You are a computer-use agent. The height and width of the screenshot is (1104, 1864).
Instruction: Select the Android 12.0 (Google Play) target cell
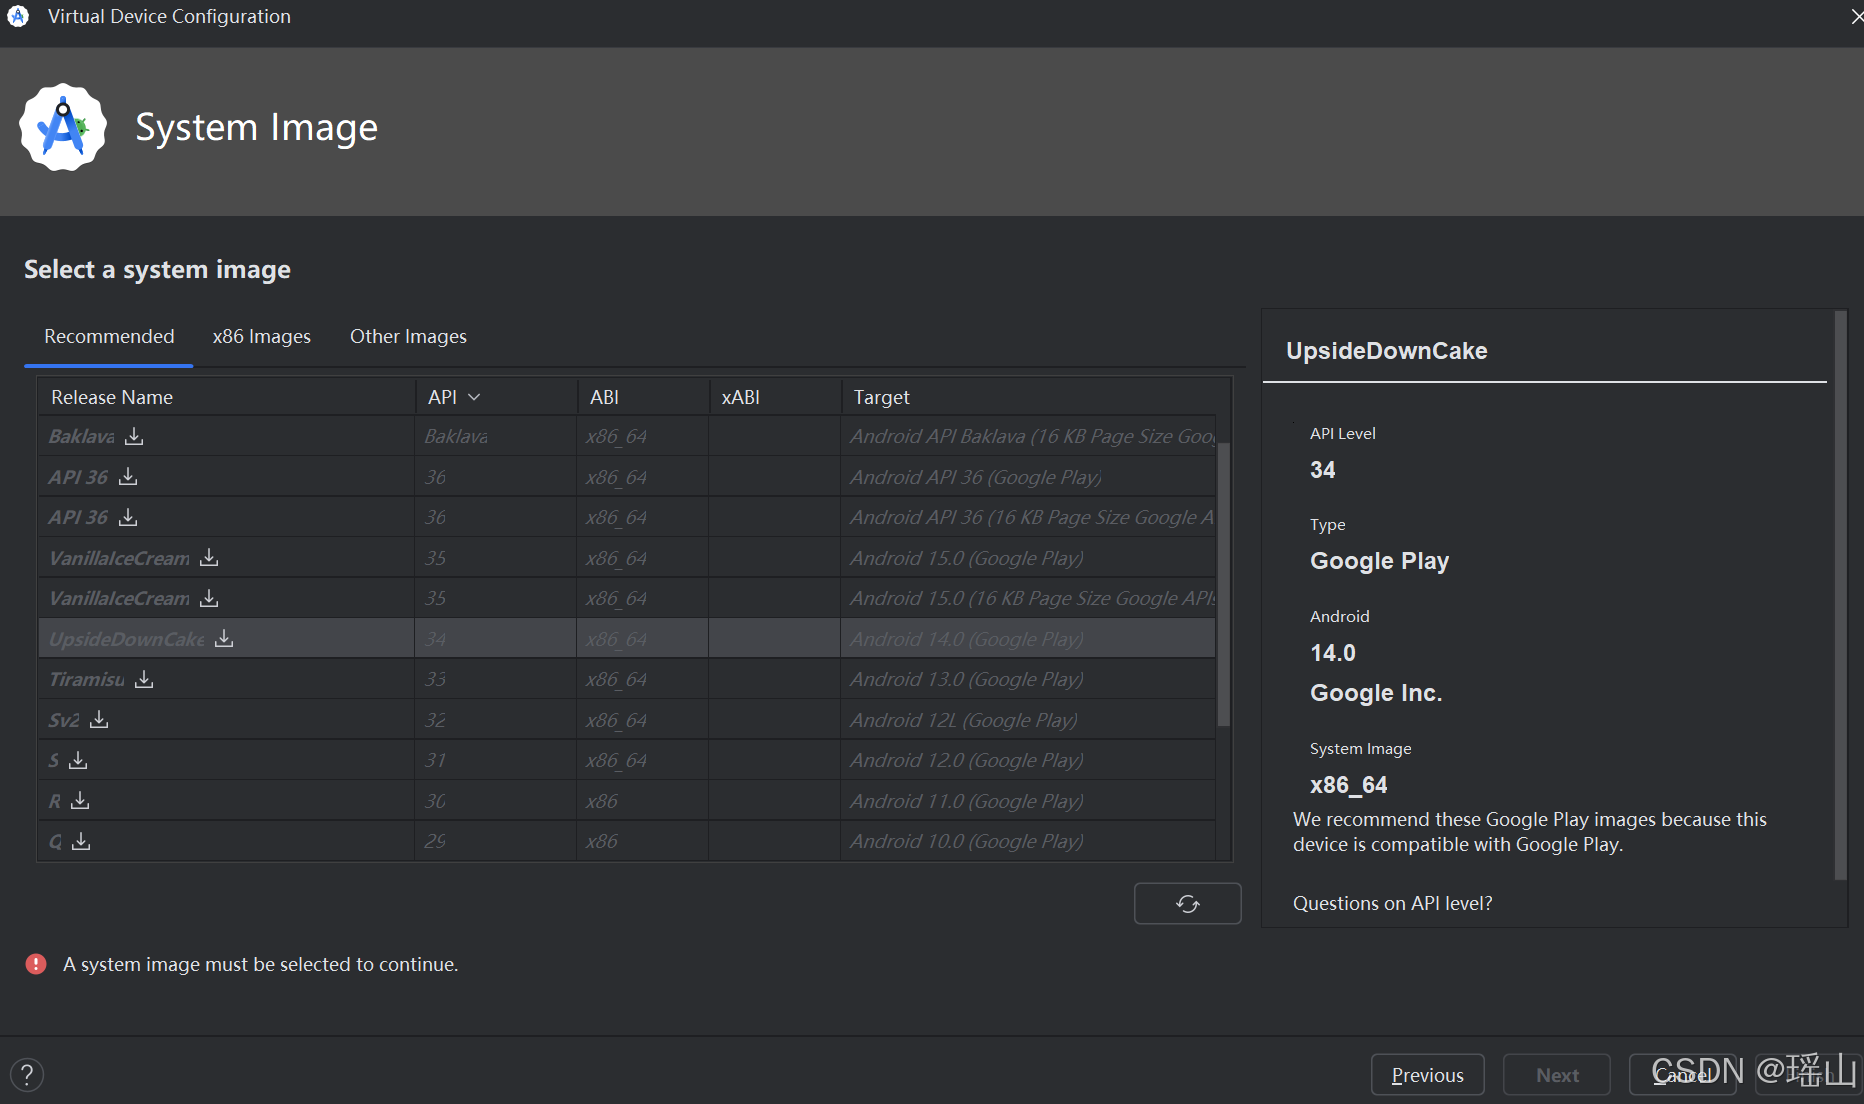point(1028,760)
